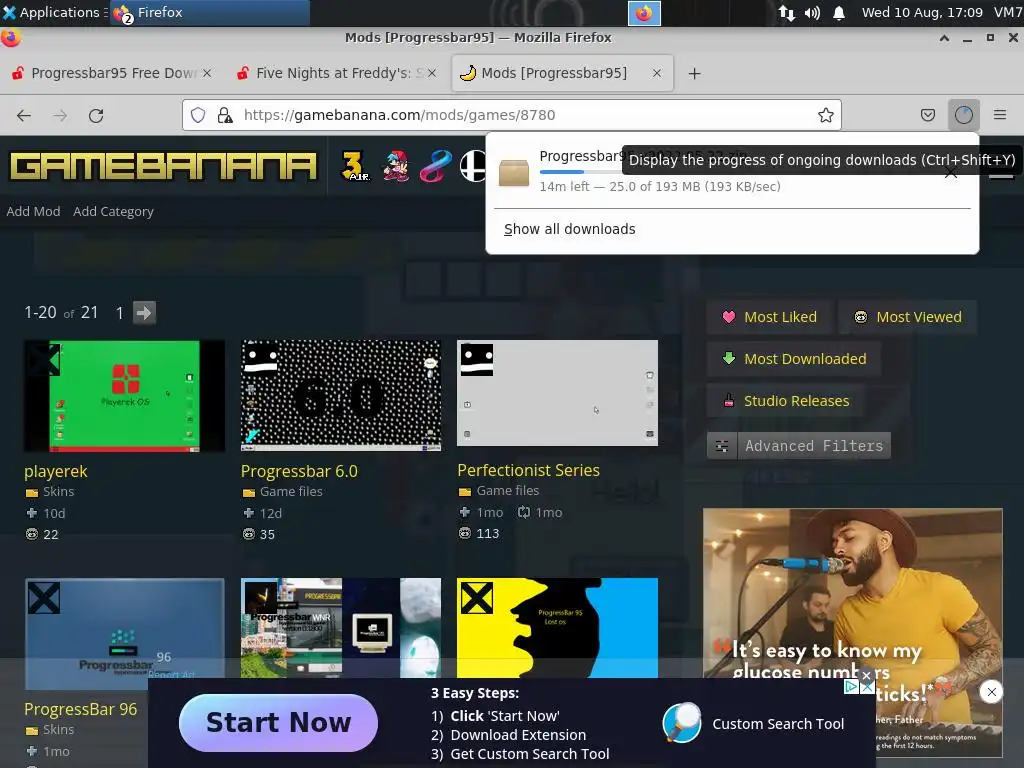The height and width of the screenshot is (768, 1024).
Task: Switch to Five Nights at Freddy's tab
Action: [x=336, y=73]
